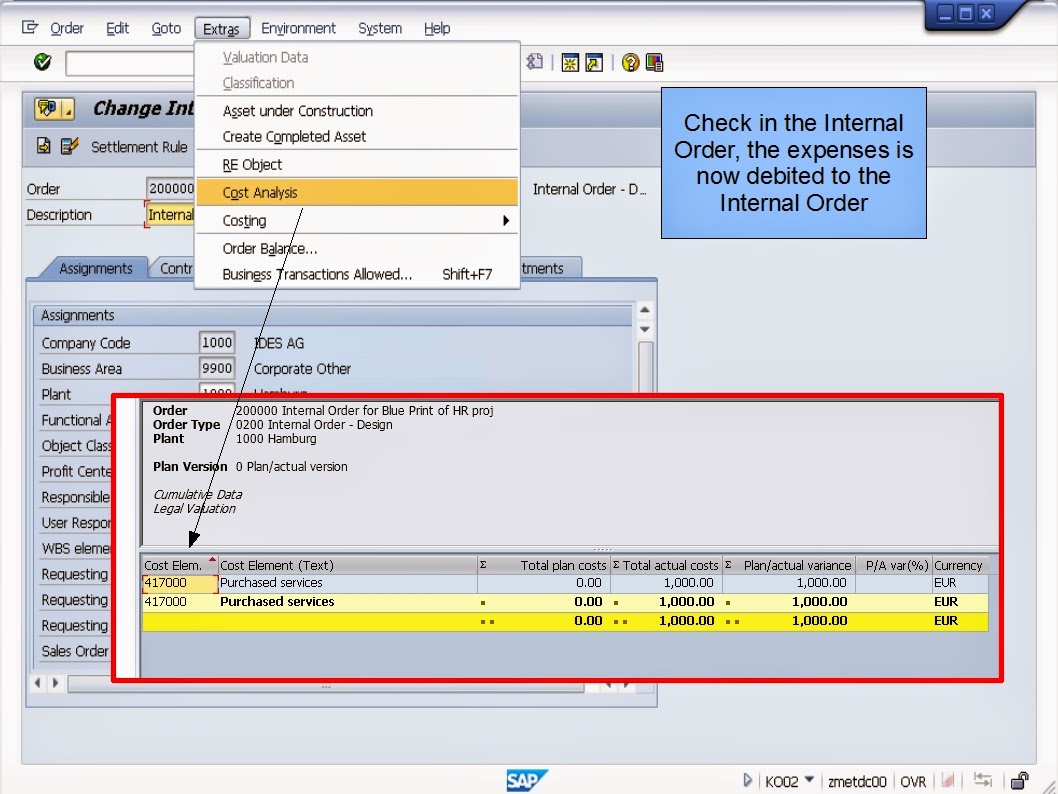1058x794 pixels.
Task: Click the Other Order icon left of Settlement Rule
Action: pyautogui.click(x=44, y=146)
